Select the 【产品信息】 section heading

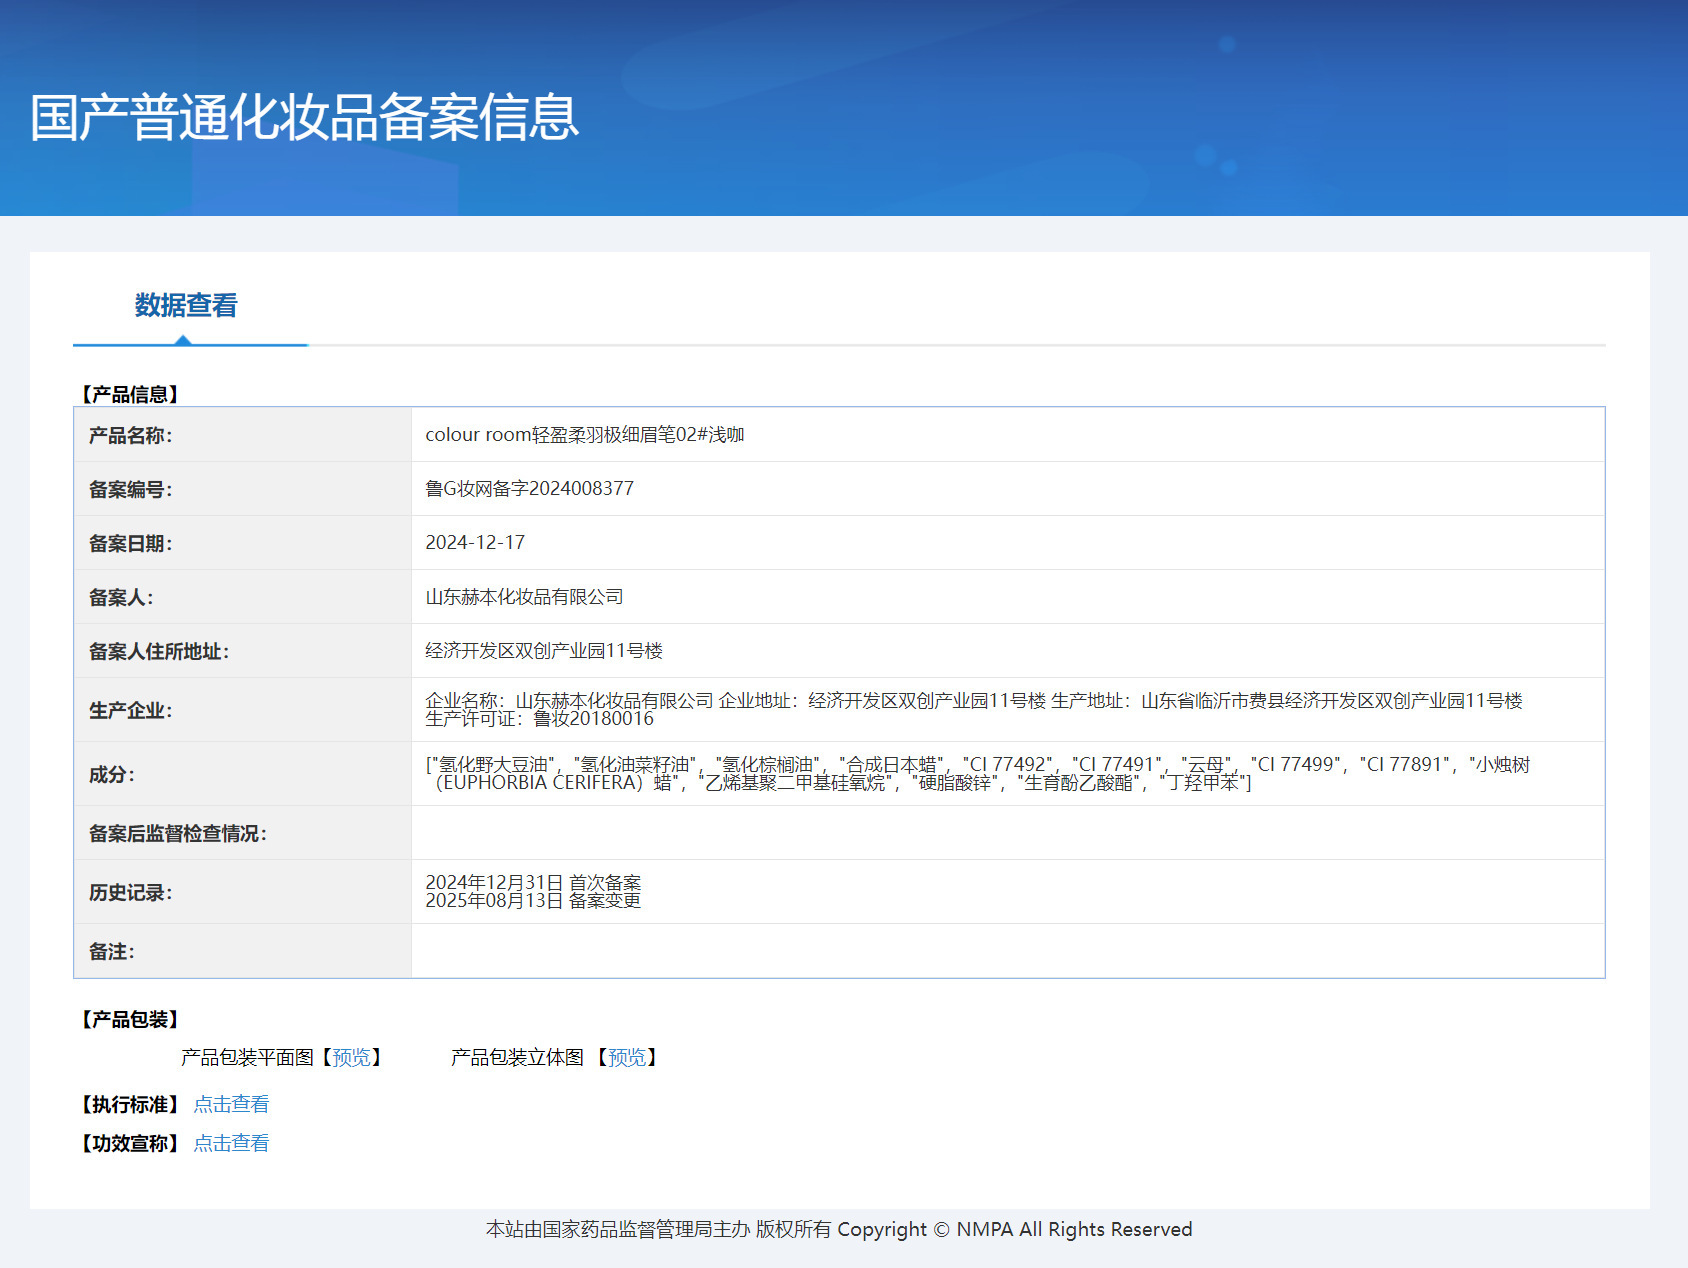[130, 394]
